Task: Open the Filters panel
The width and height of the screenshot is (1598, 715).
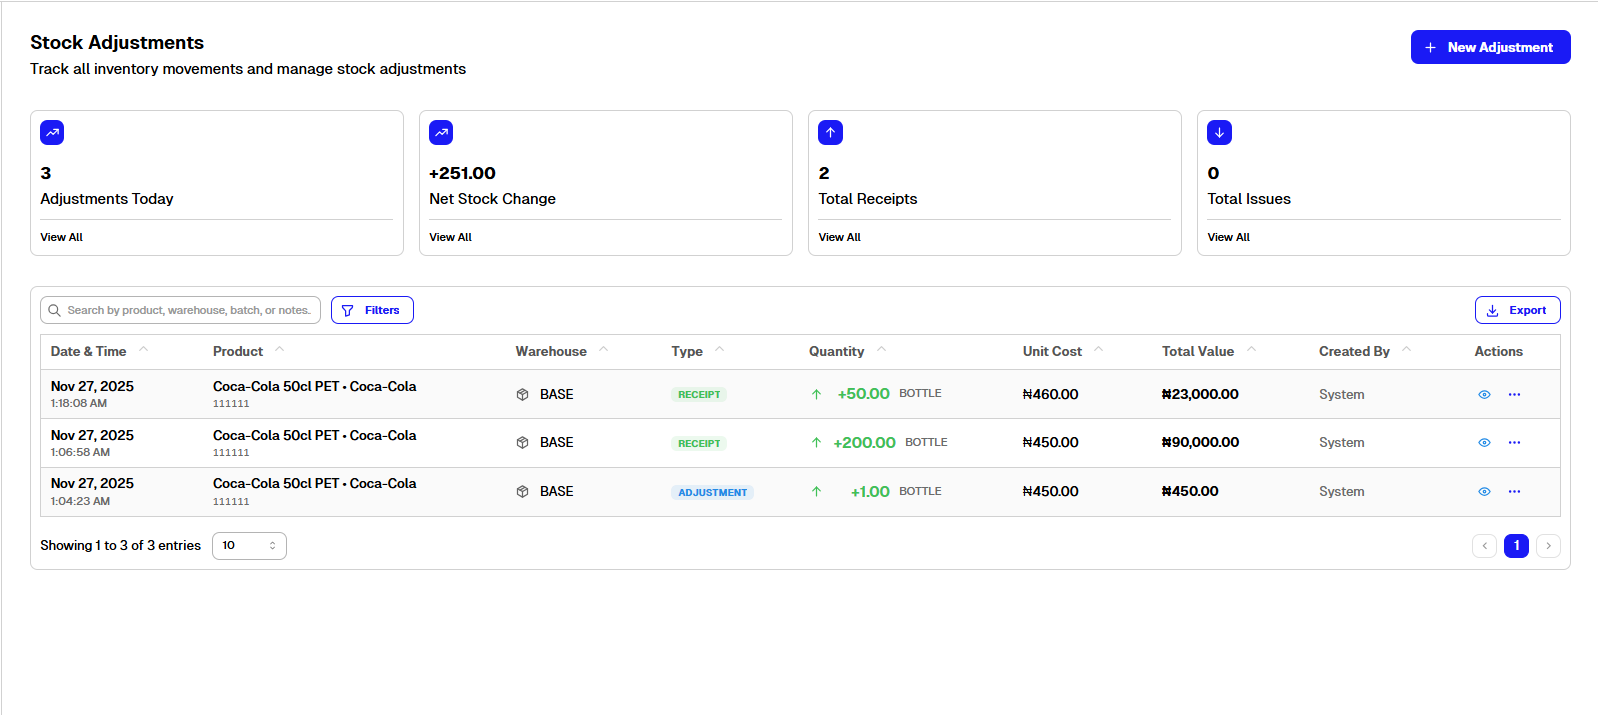Action: coord(372,310)
